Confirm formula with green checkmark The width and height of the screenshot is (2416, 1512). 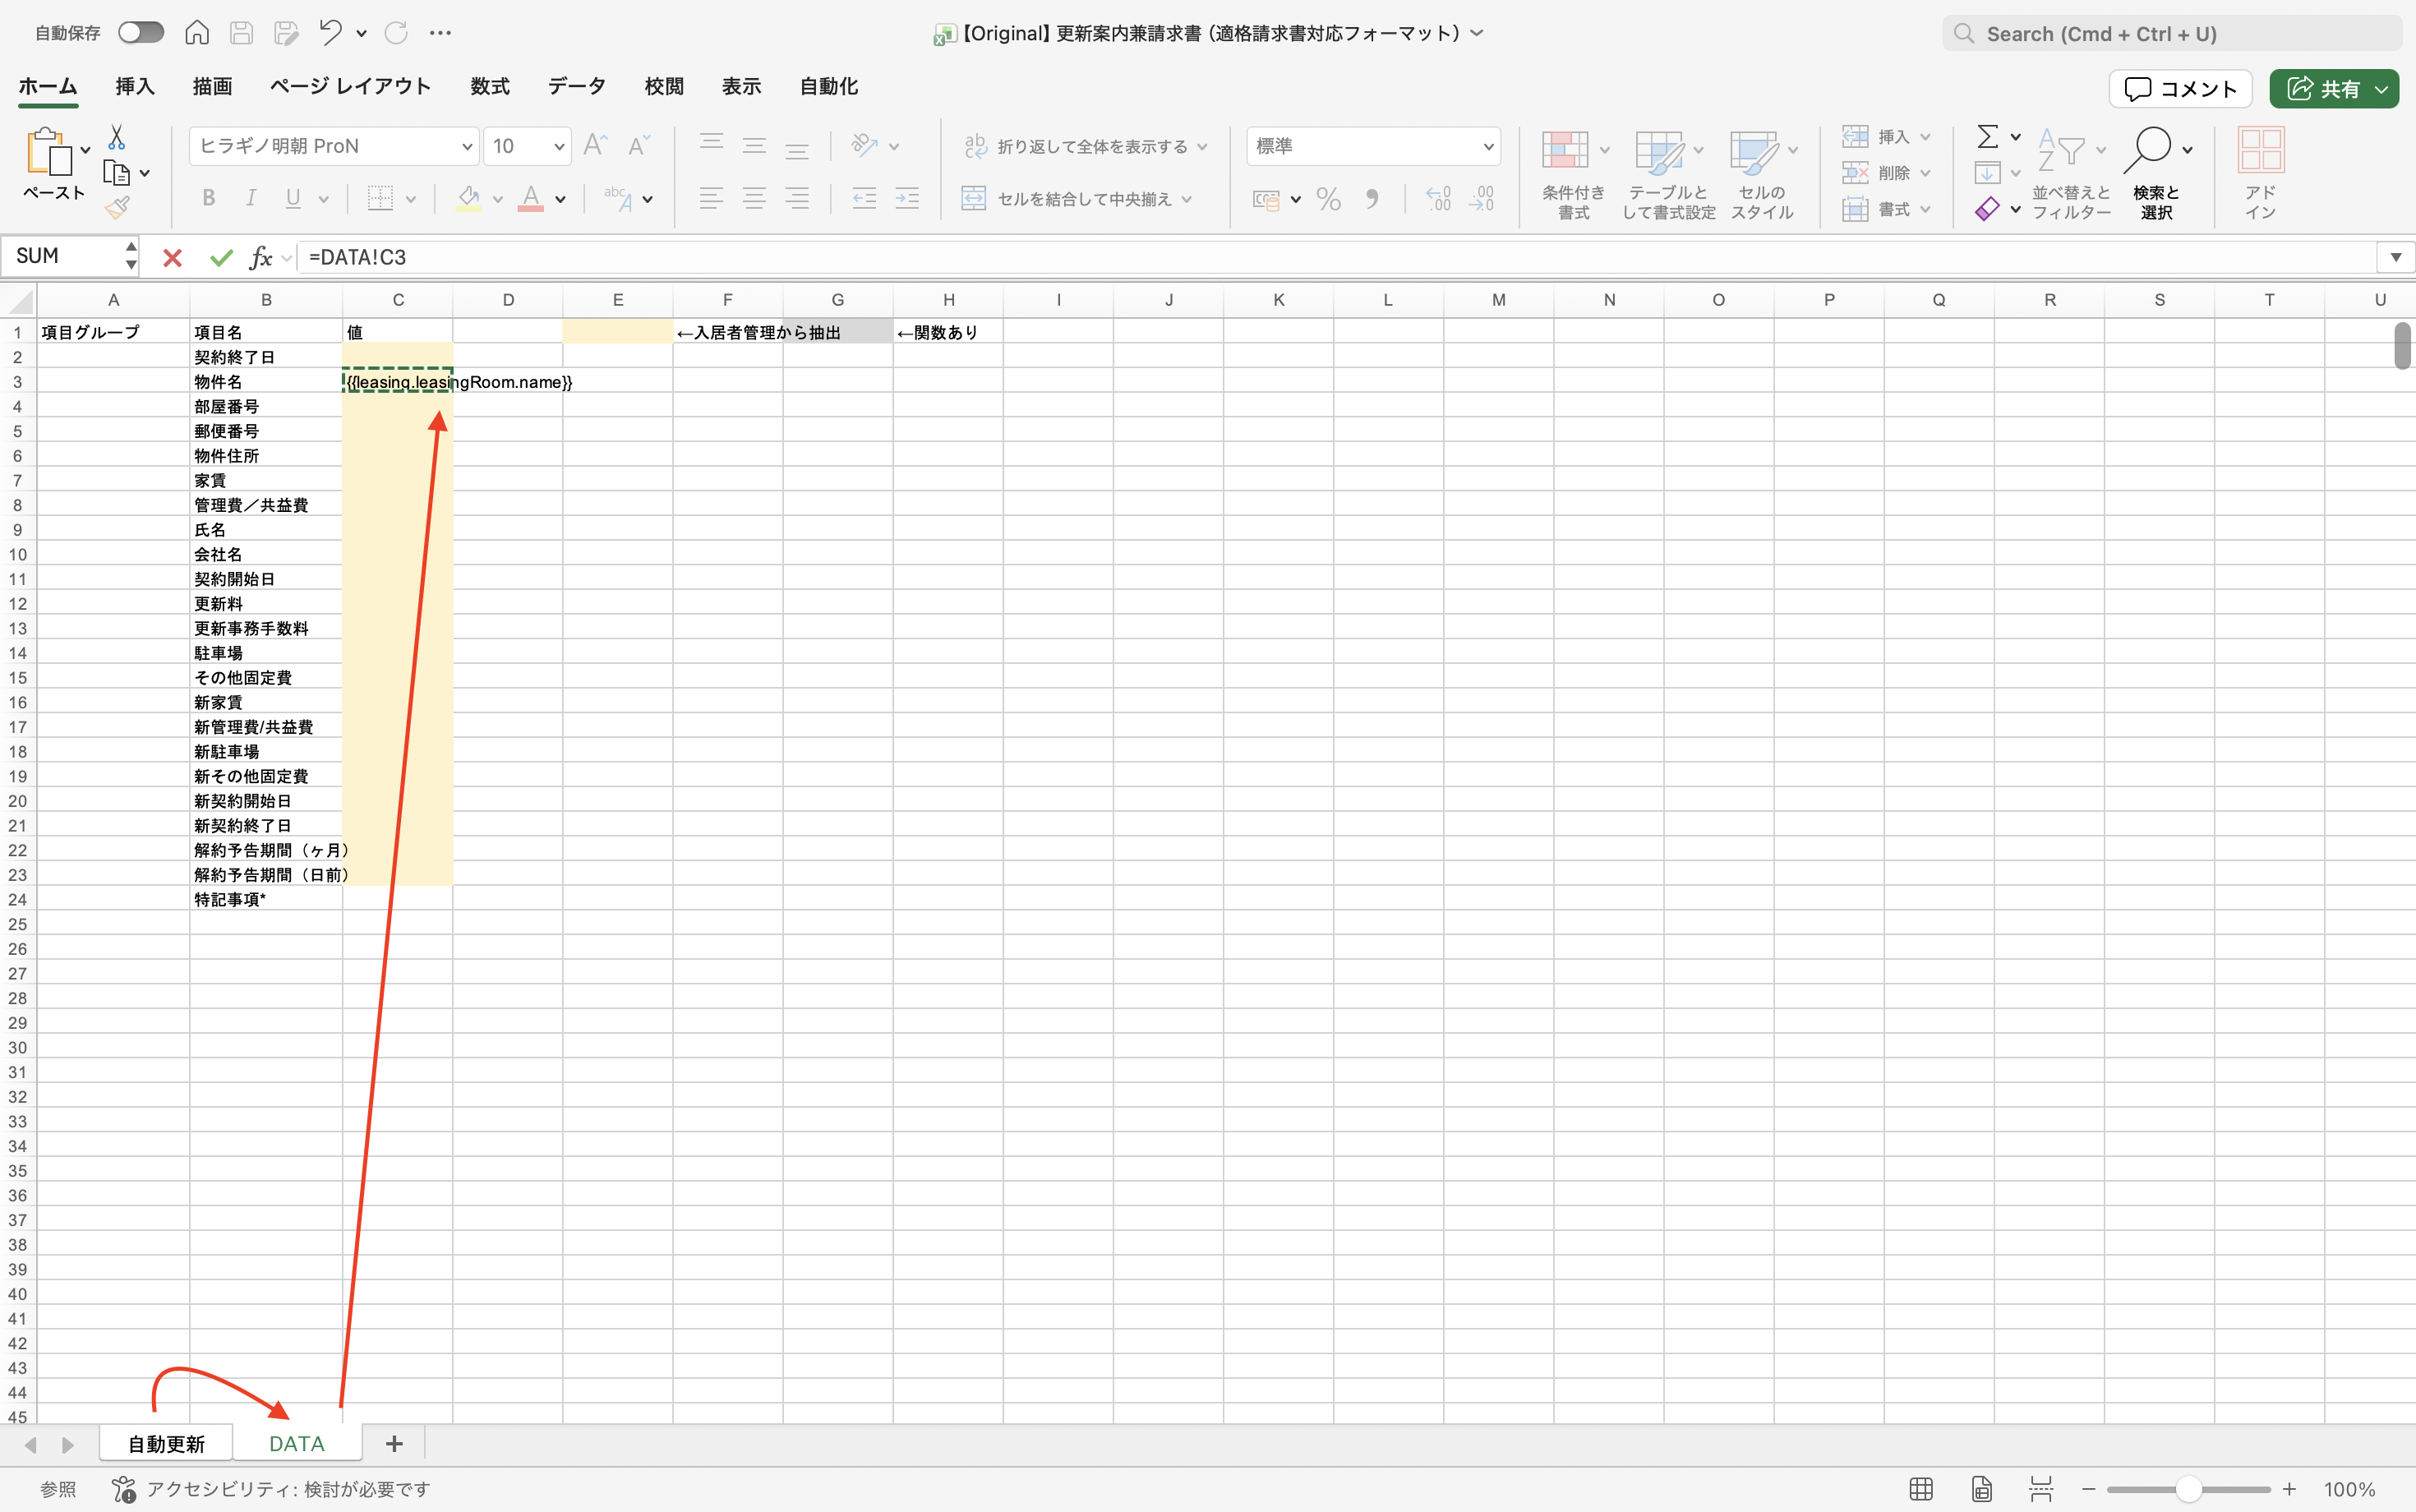221,258
